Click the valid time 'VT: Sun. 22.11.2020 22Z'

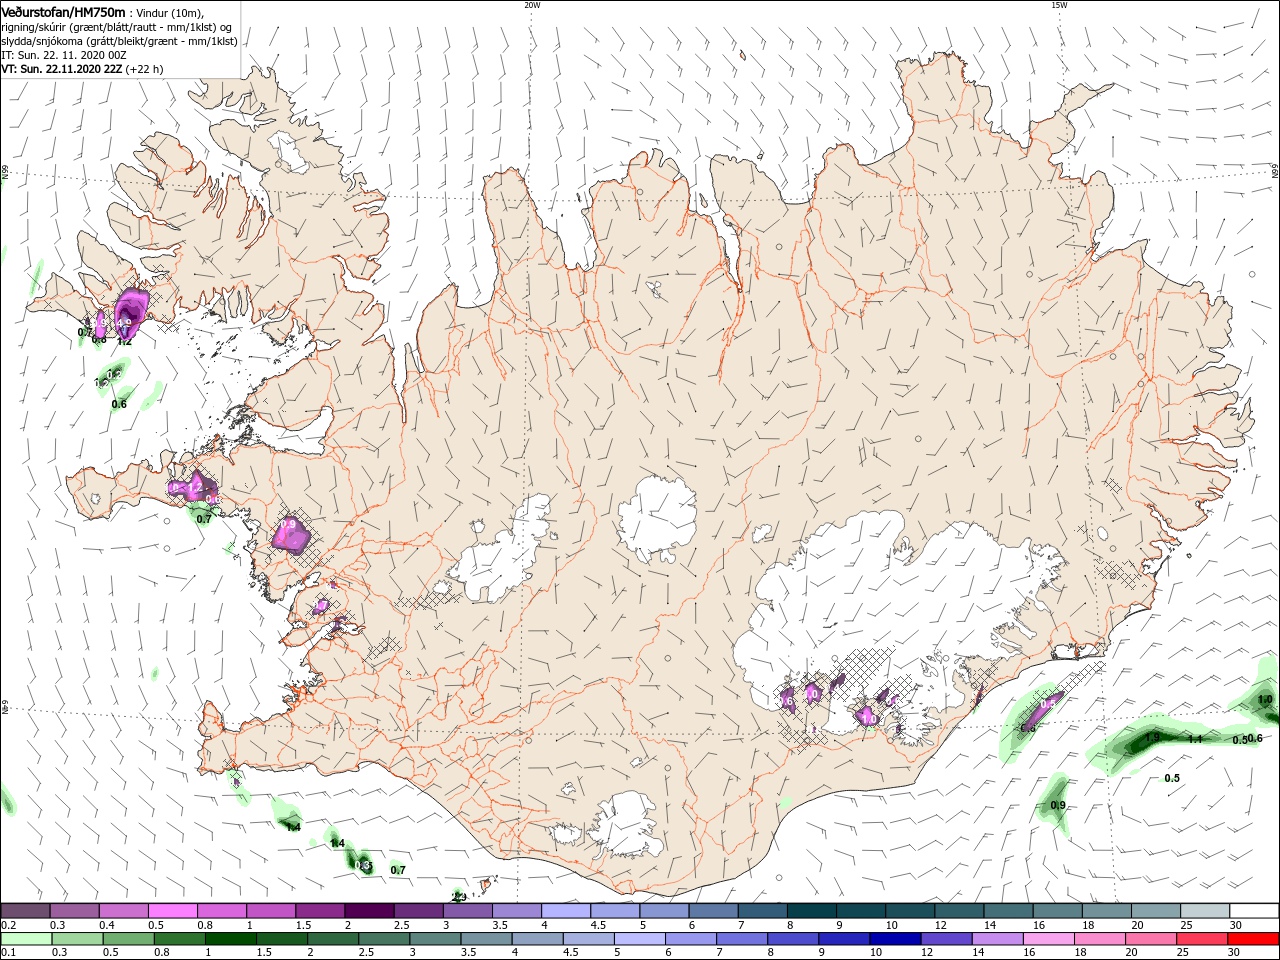click(x=61, y=69)
